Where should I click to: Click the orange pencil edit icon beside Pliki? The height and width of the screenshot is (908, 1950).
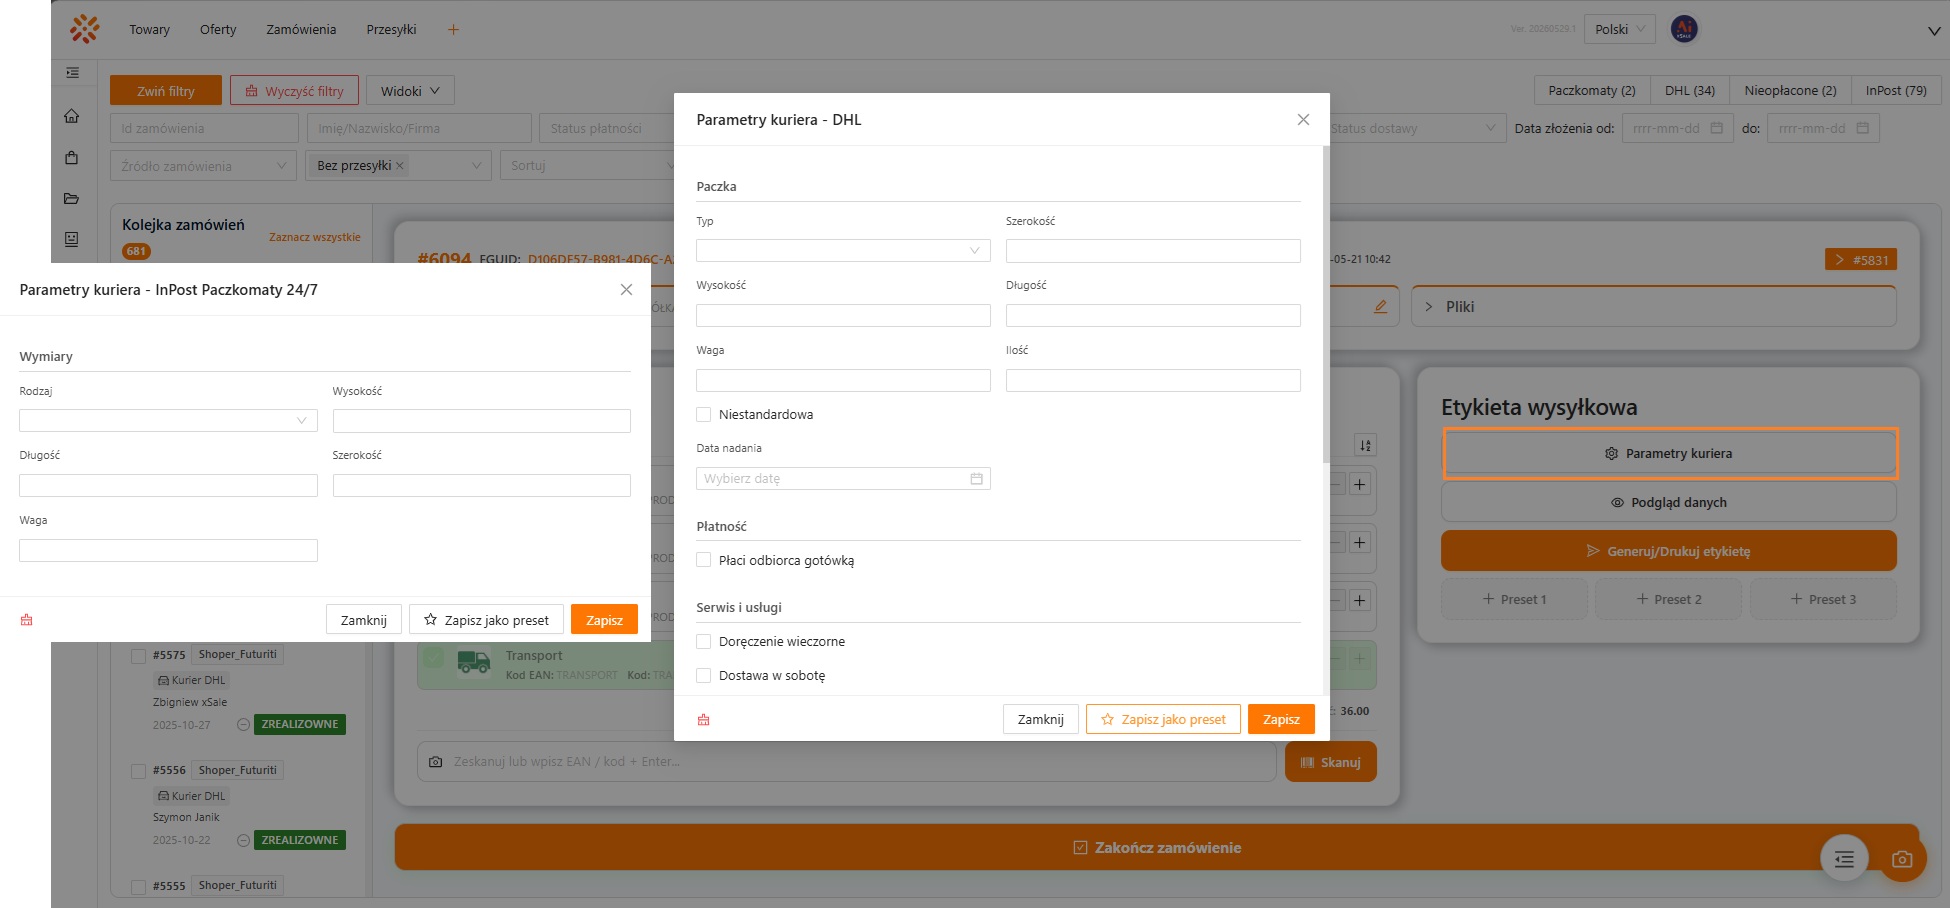click(x=1380, y=307)
